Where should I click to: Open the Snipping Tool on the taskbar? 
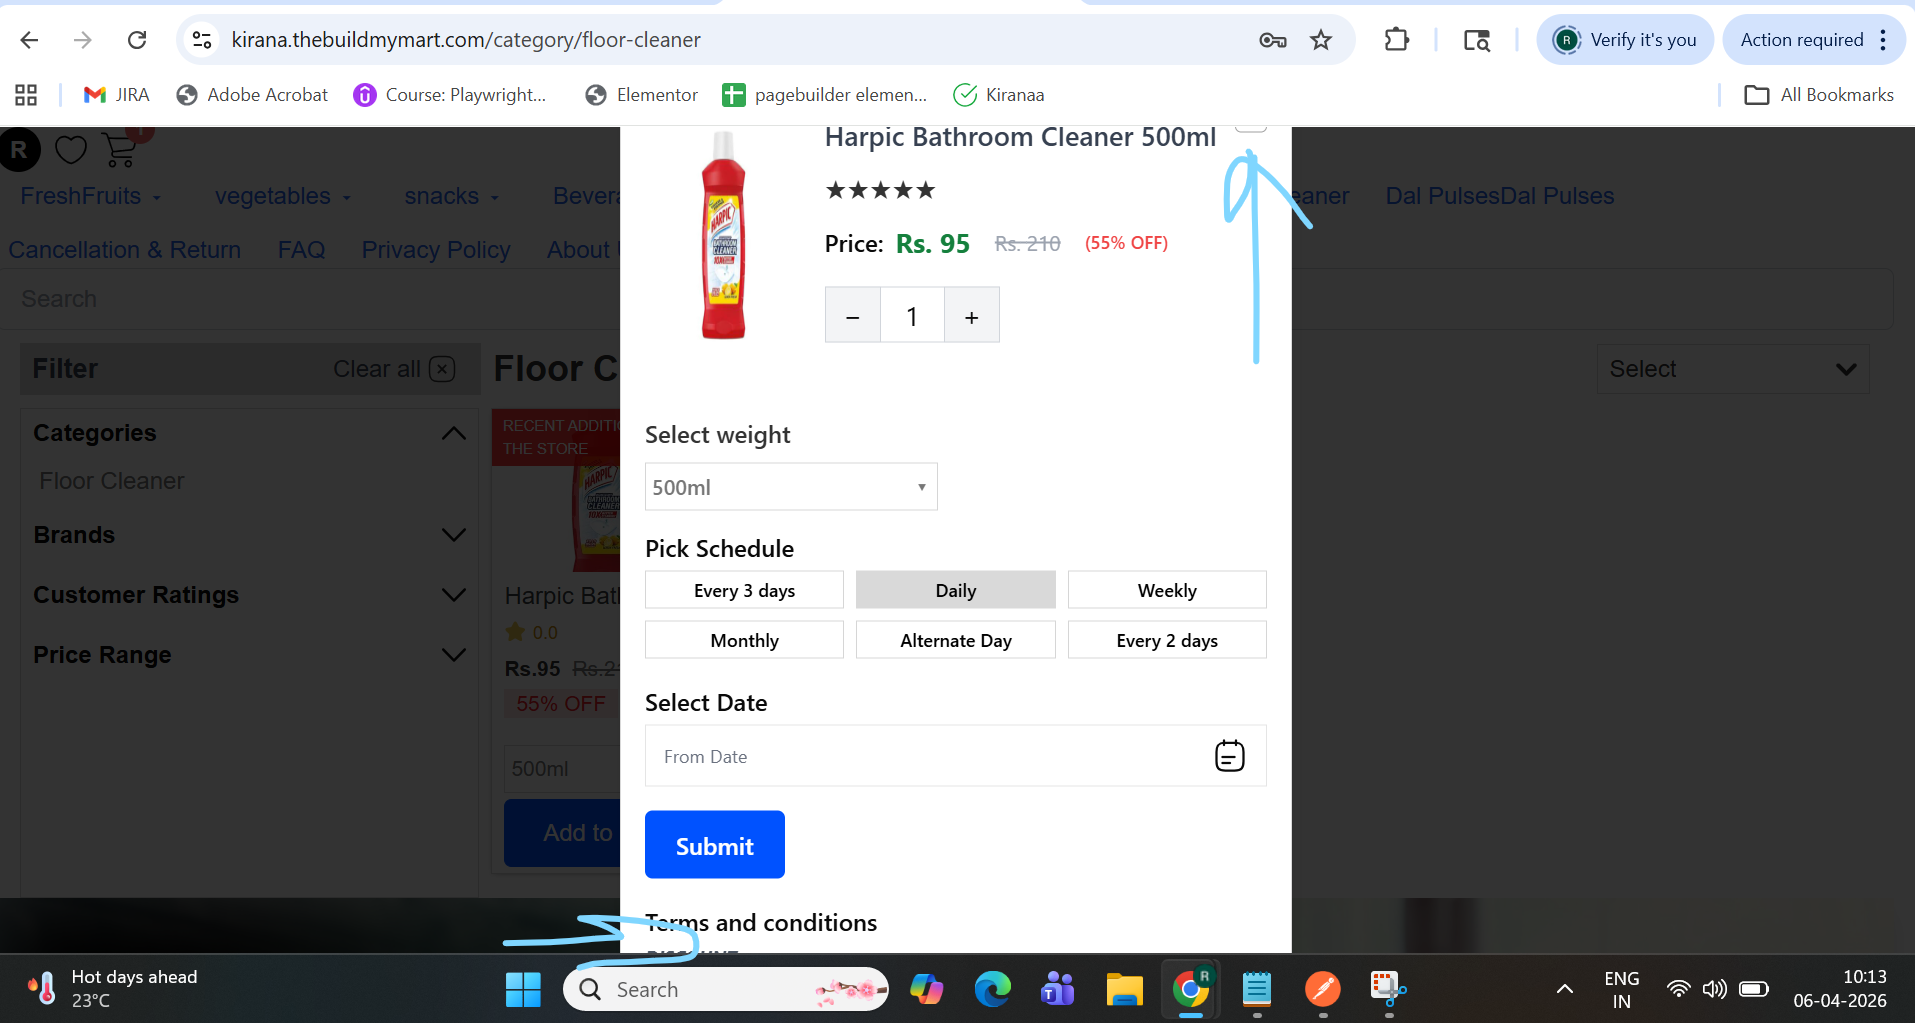click(1388, 990)
